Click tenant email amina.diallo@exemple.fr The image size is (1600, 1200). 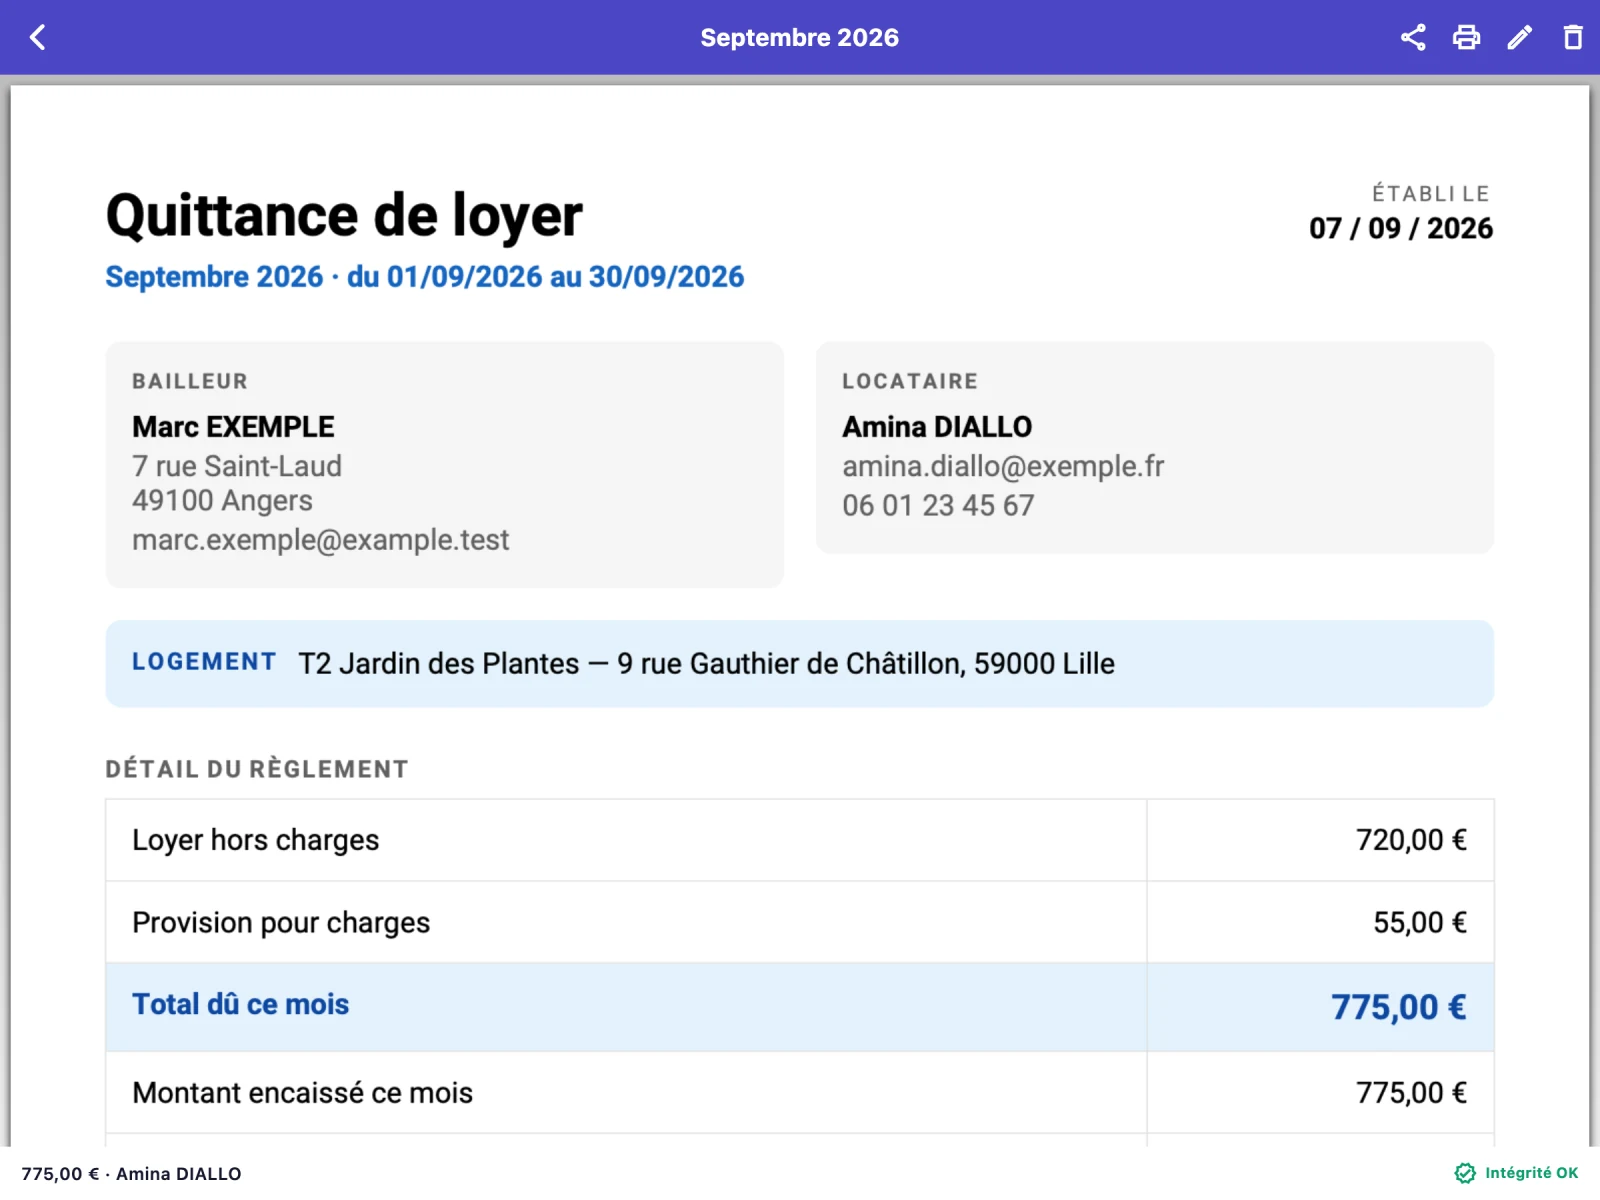tap(1003, 466)
